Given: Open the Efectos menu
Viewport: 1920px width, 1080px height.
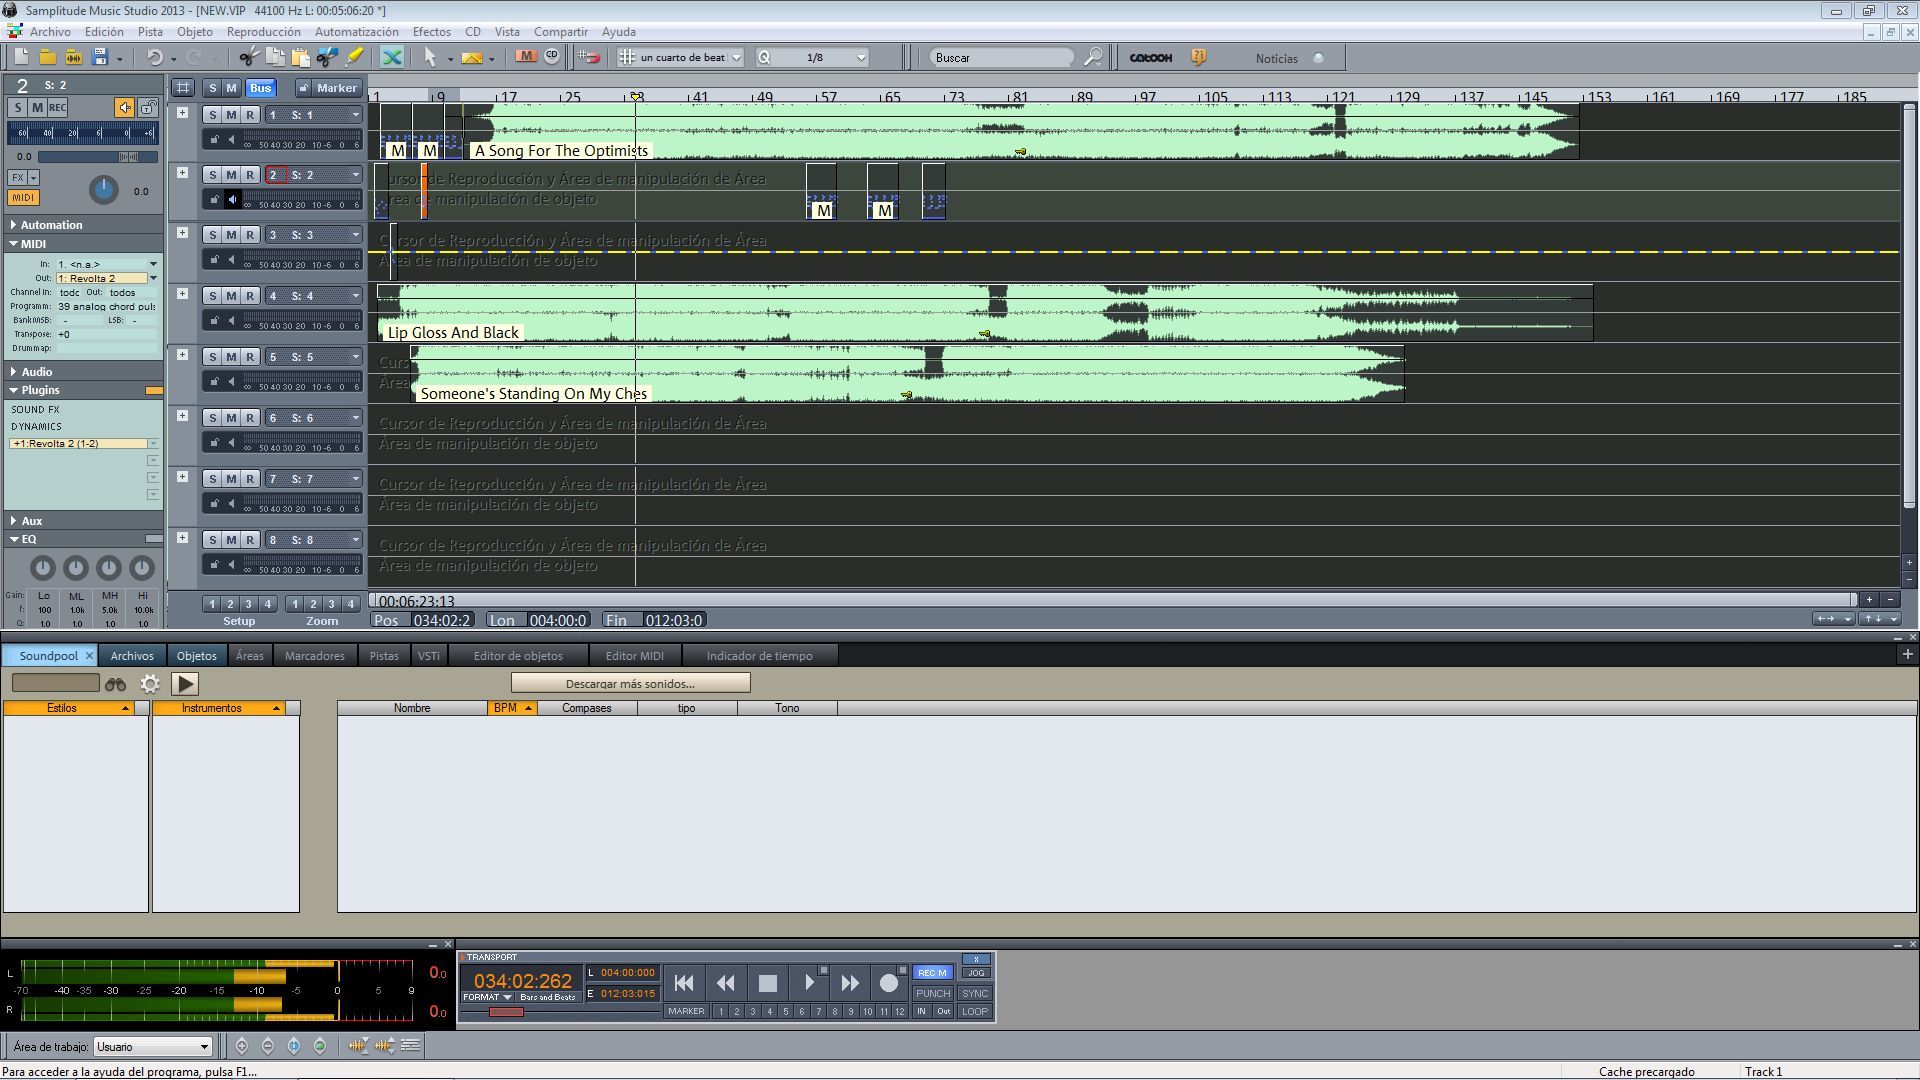Looking at the screenshot, I should click(431, 32).
